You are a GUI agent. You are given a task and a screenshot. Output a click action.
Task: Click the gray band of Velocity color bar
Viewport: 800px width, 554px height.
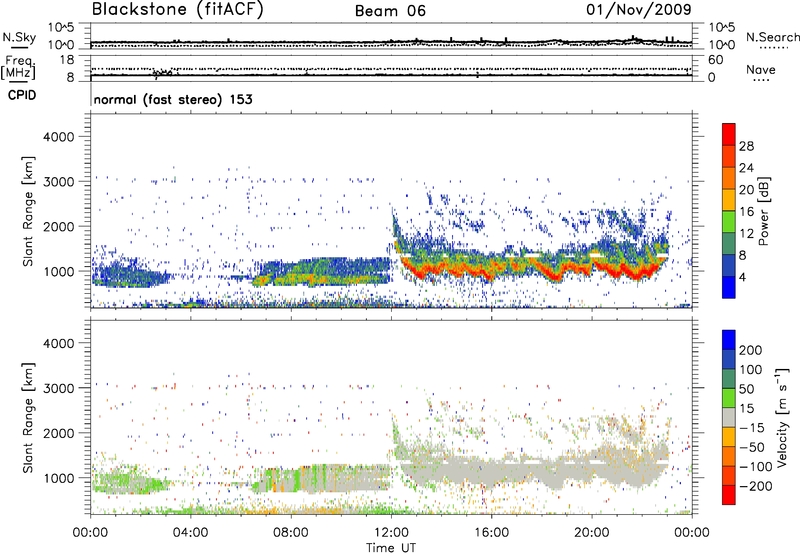[729, 417]
